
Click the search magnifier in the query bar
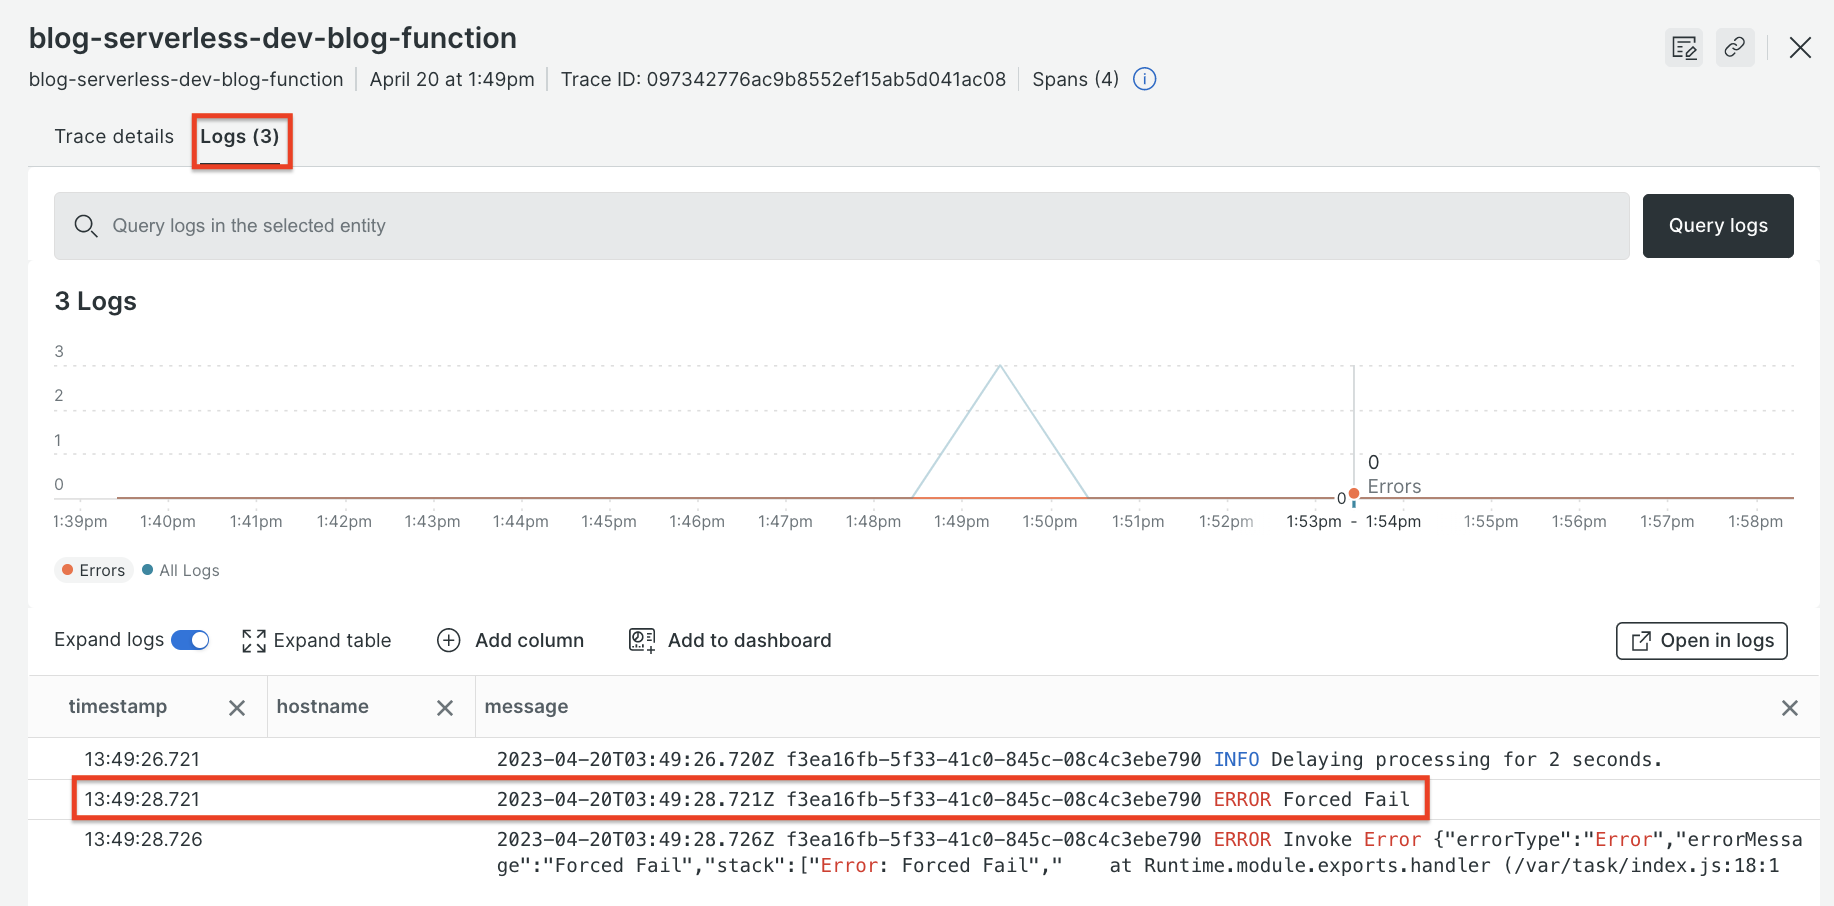pyautogui.click(x=86, y=226)
